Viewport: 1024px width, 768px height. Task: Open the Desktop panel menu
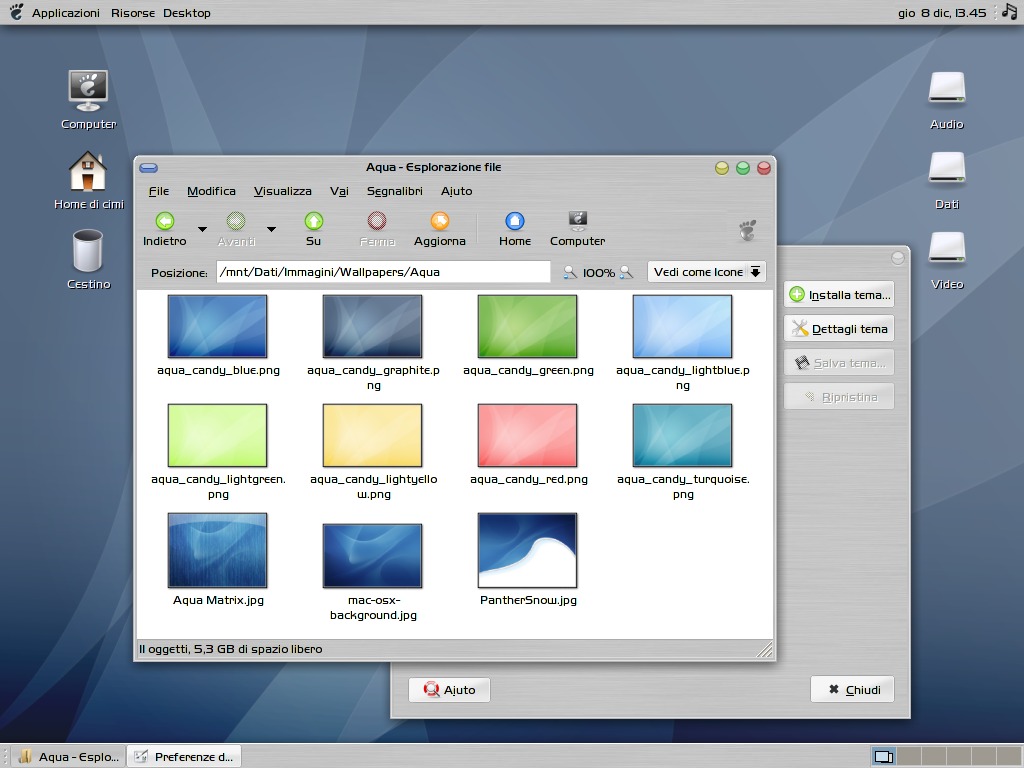(187, 12)
